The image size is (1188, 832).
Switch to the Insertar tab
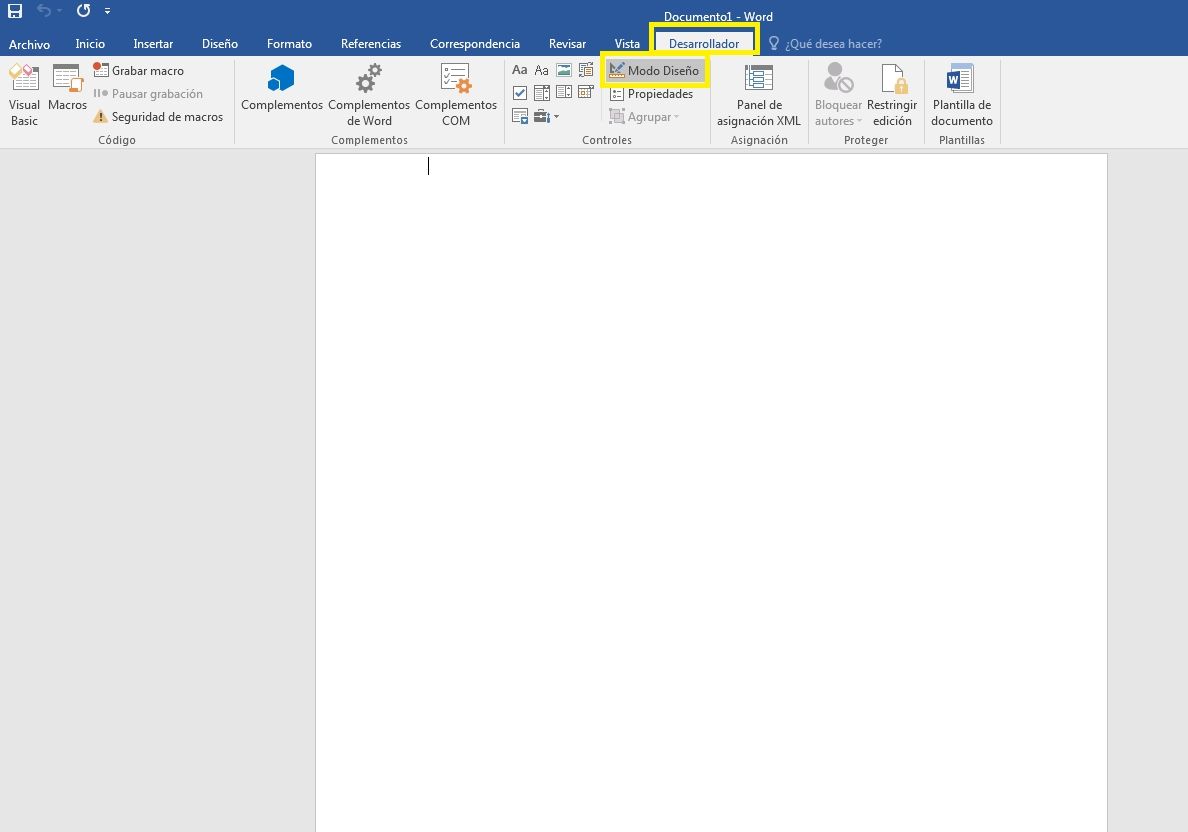(153, 44)
